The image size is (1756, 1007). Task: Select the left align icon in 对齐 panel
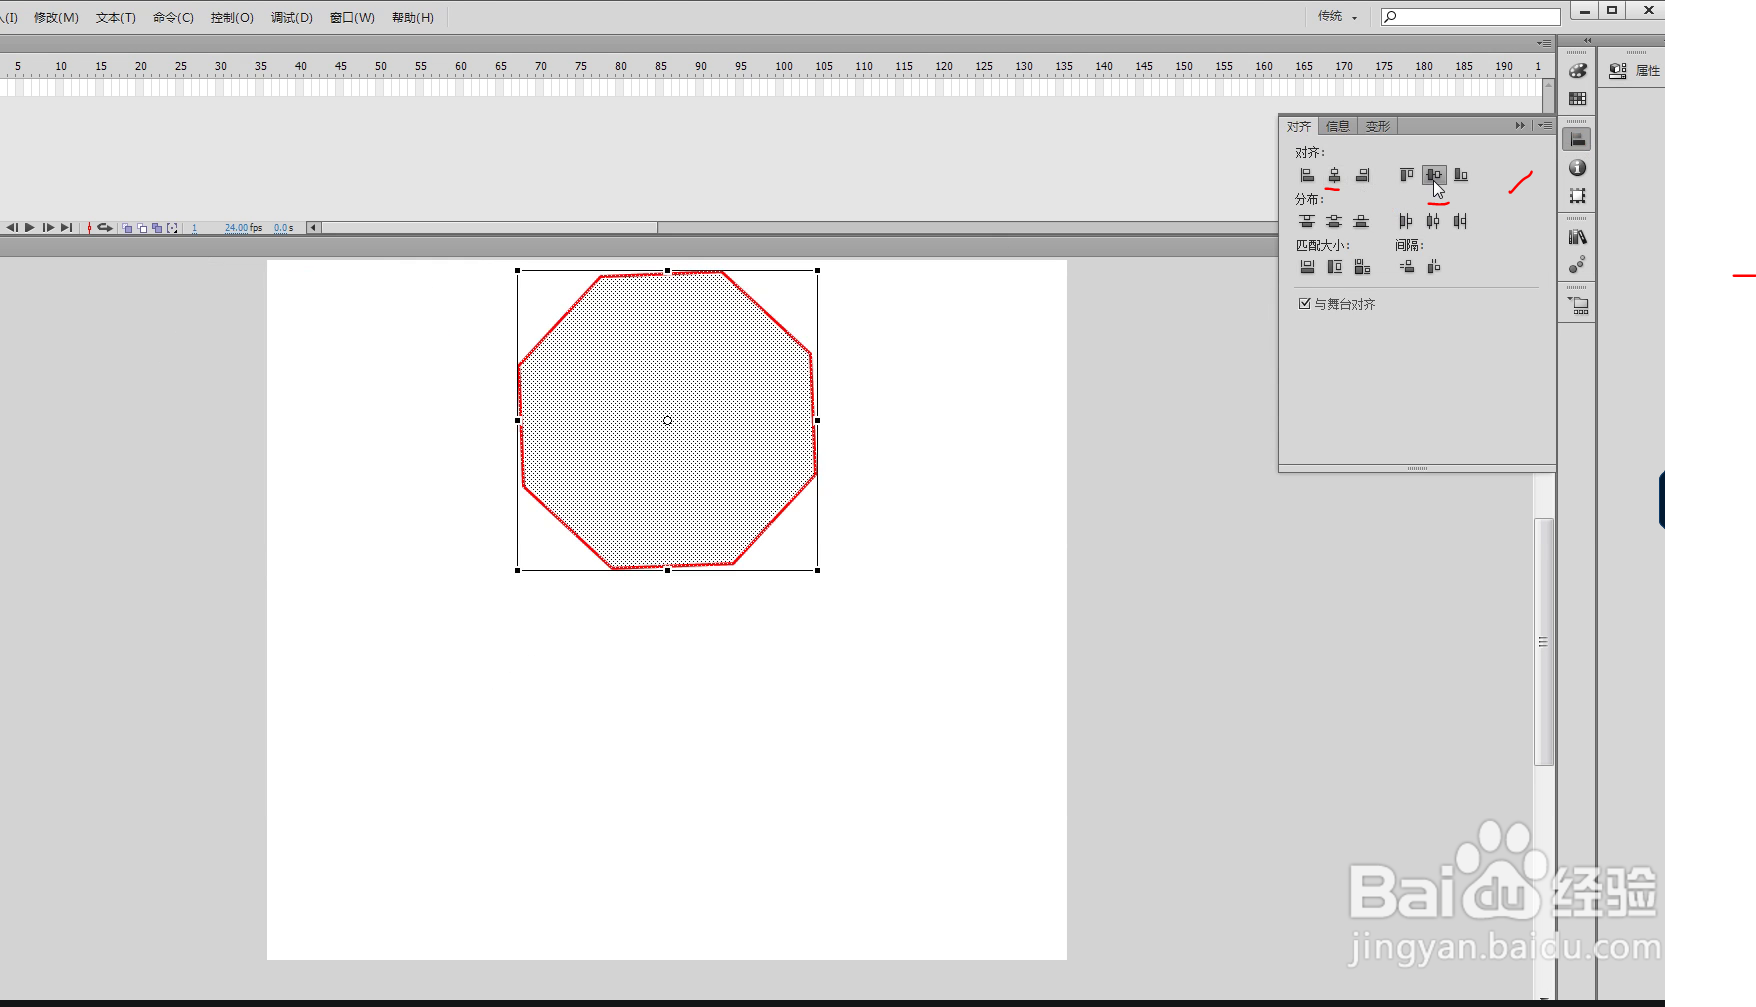(x=1308, y=176)
